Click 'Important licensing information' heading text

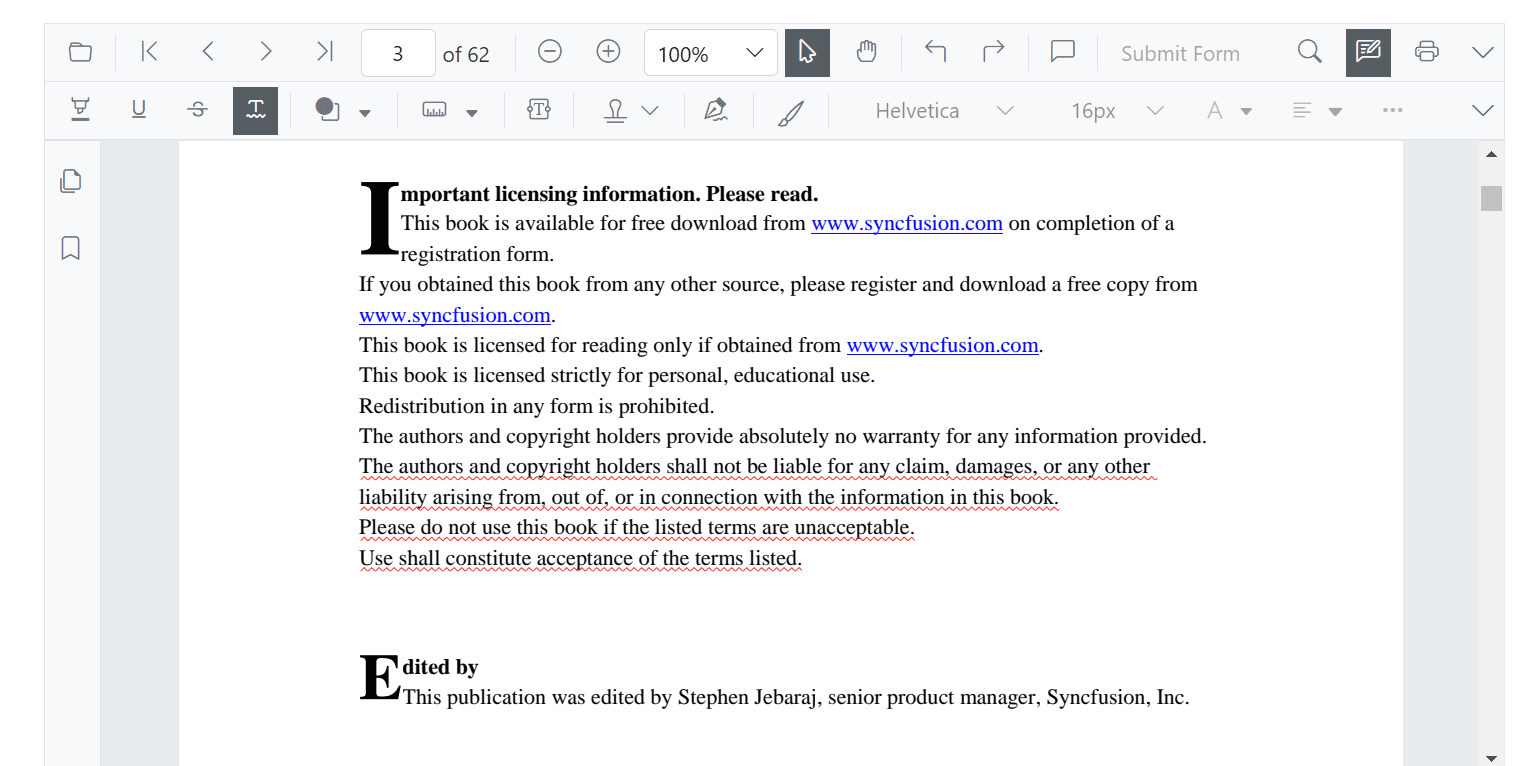point(610,194)
